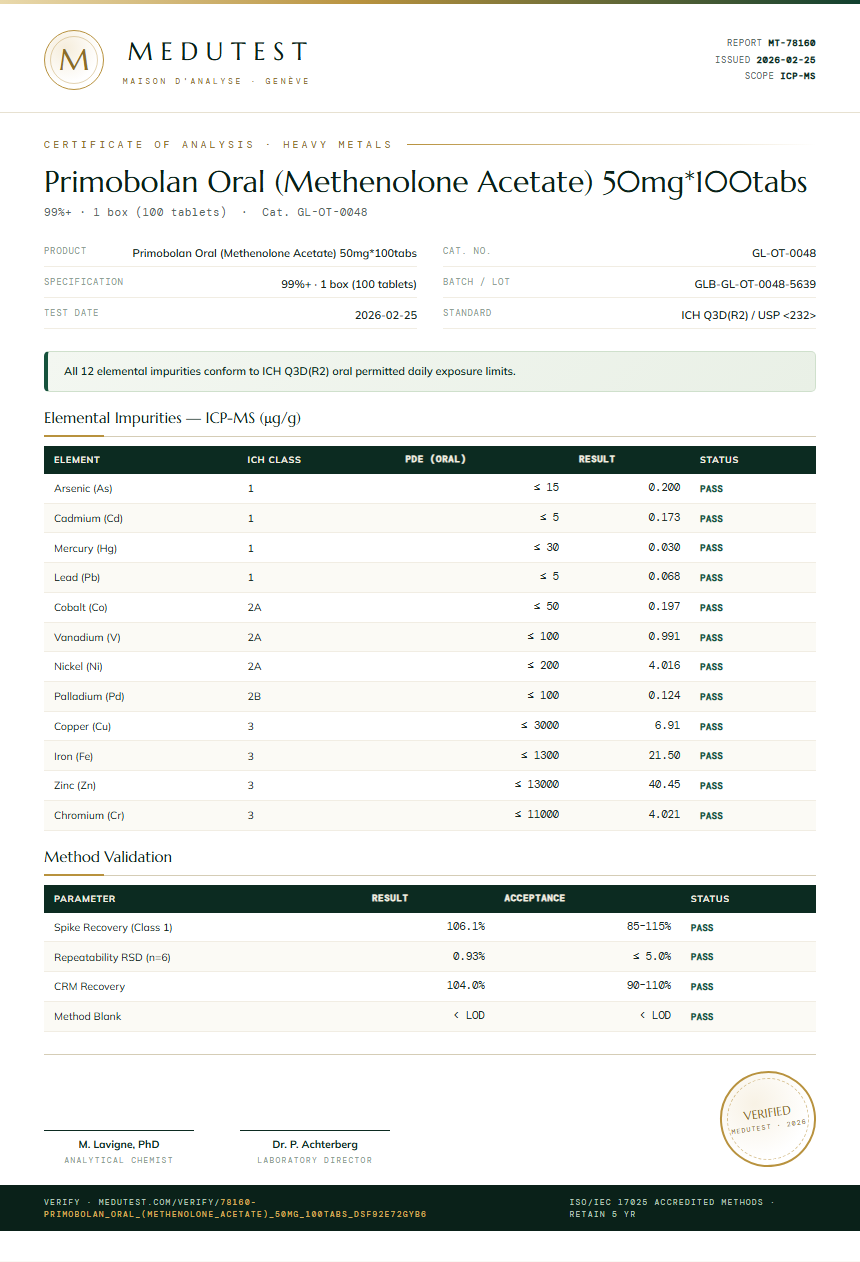Click the Copper result value 6.91

(x=667, y=725)
